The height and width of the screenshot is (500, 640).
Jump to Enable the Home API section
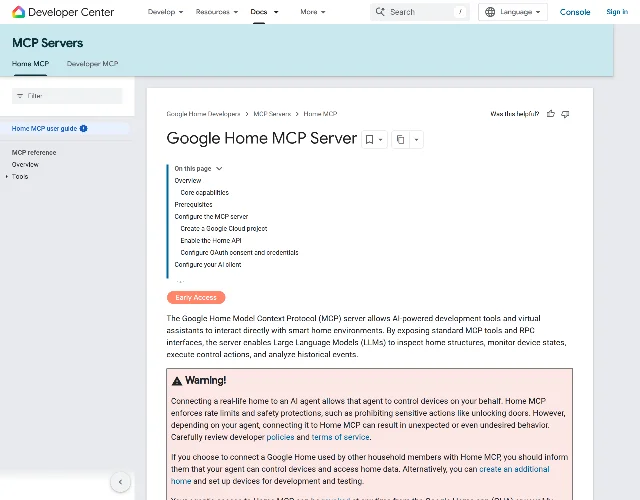(x=211, y=241)
